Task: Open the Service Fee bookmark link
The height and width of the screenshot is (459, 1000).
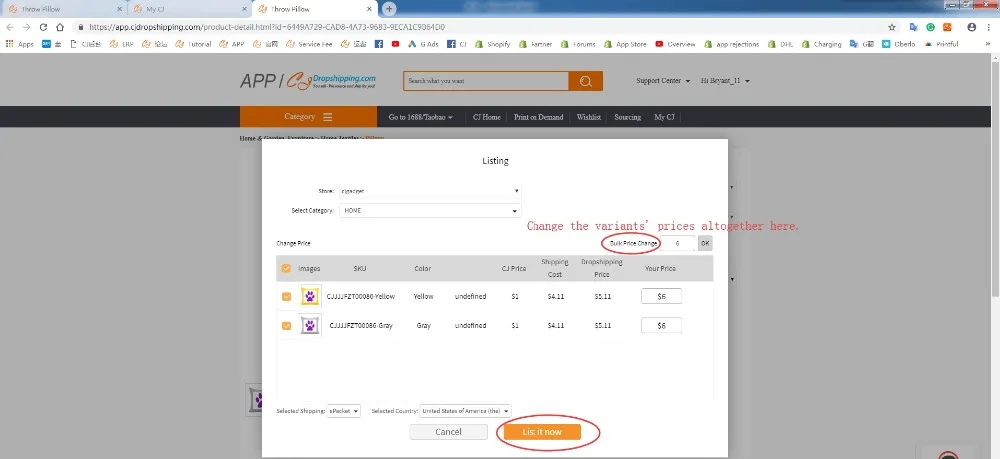Action: point(309,44)
